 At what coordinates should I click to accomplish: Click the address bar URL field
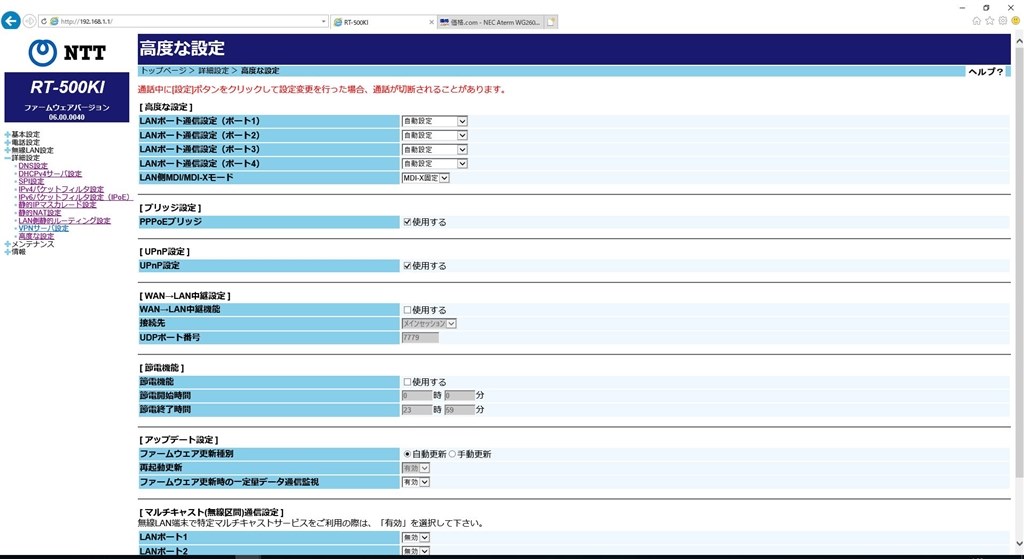point(186,22)
